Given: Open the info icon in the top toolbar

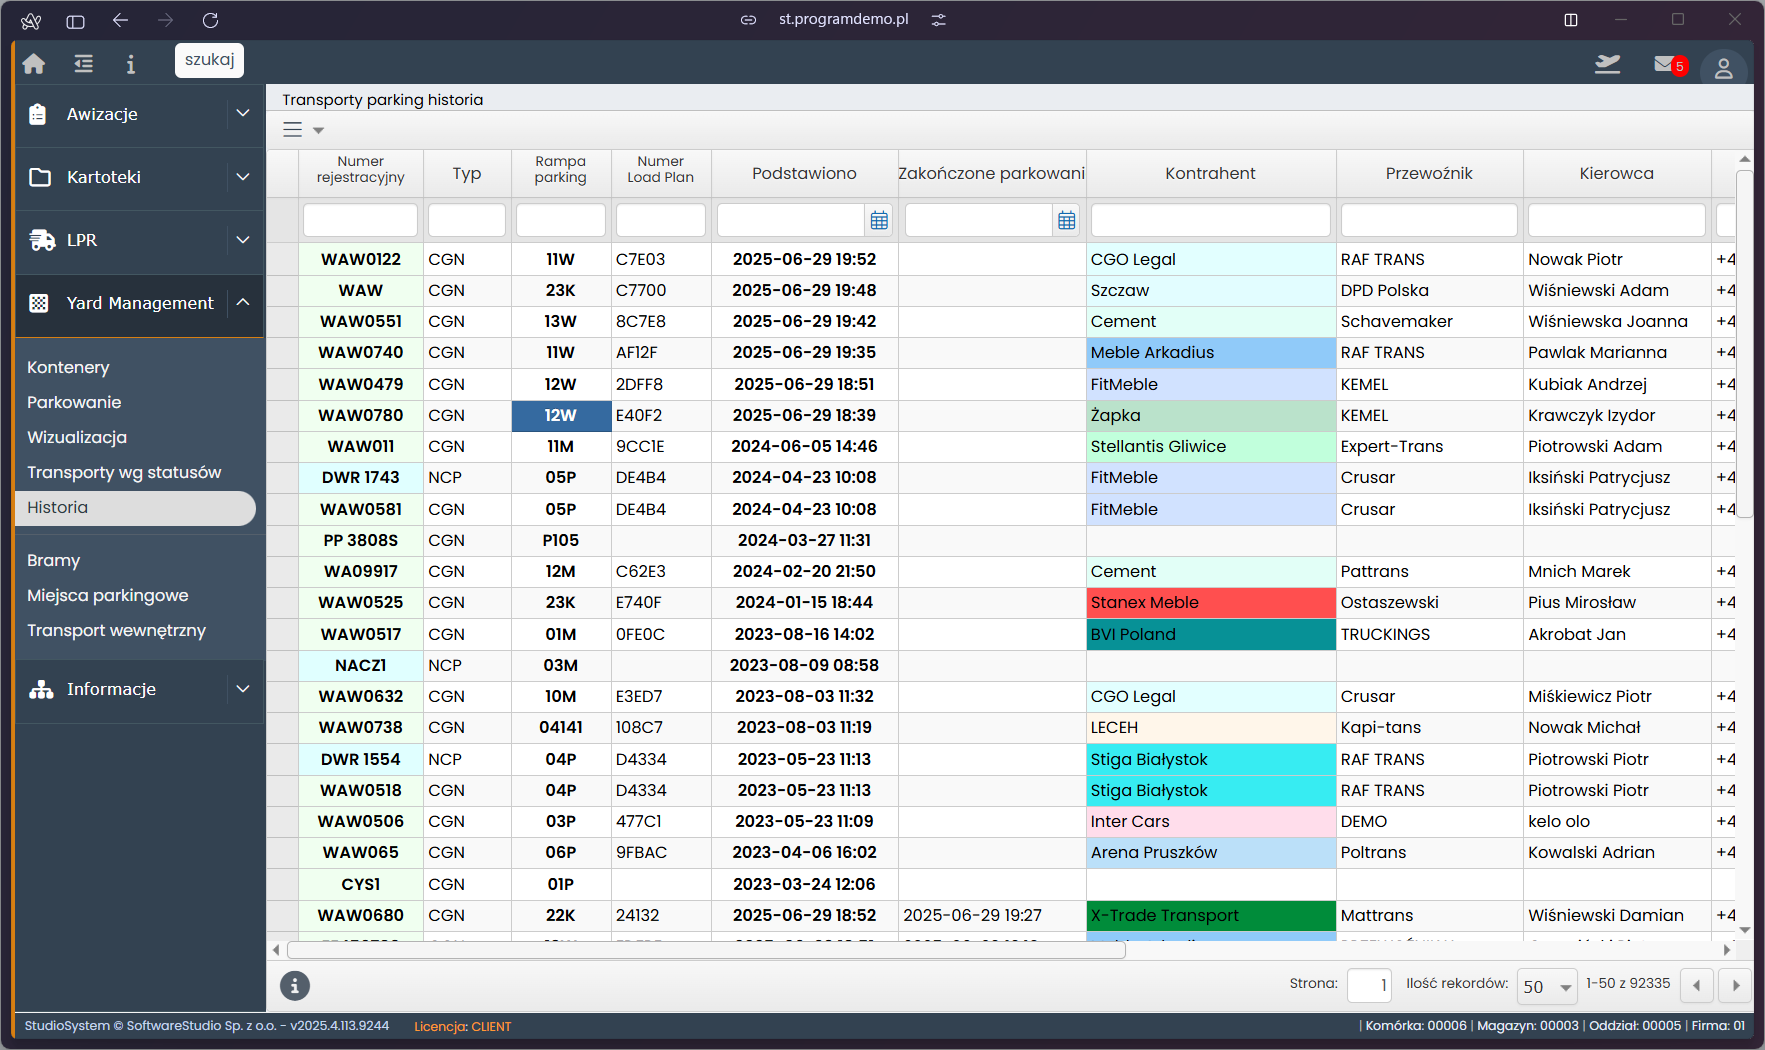Looking at the screenshot, I should tap(130, 64).
